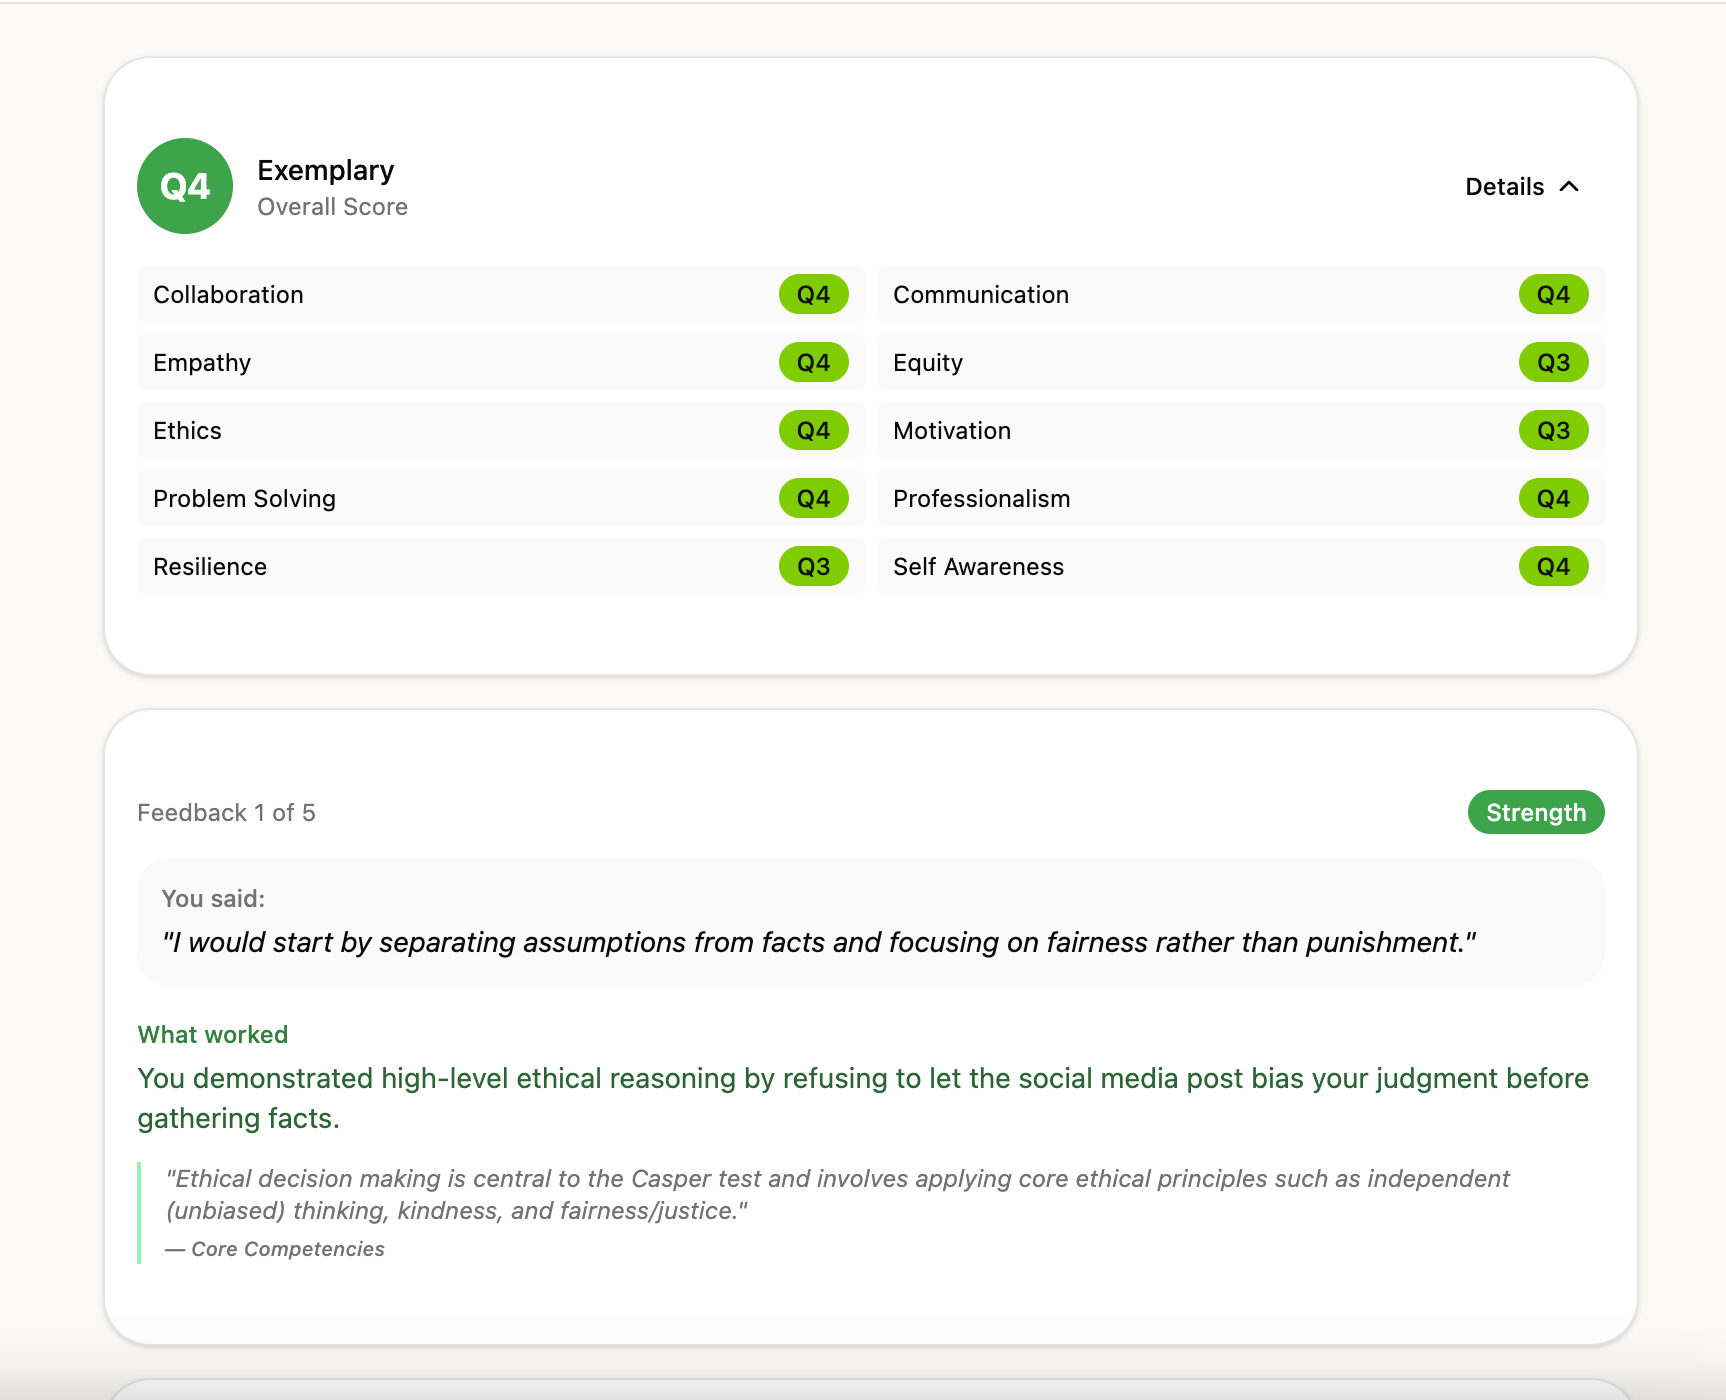Click the Q3 badge next to Motivation

pos(1553,430)
